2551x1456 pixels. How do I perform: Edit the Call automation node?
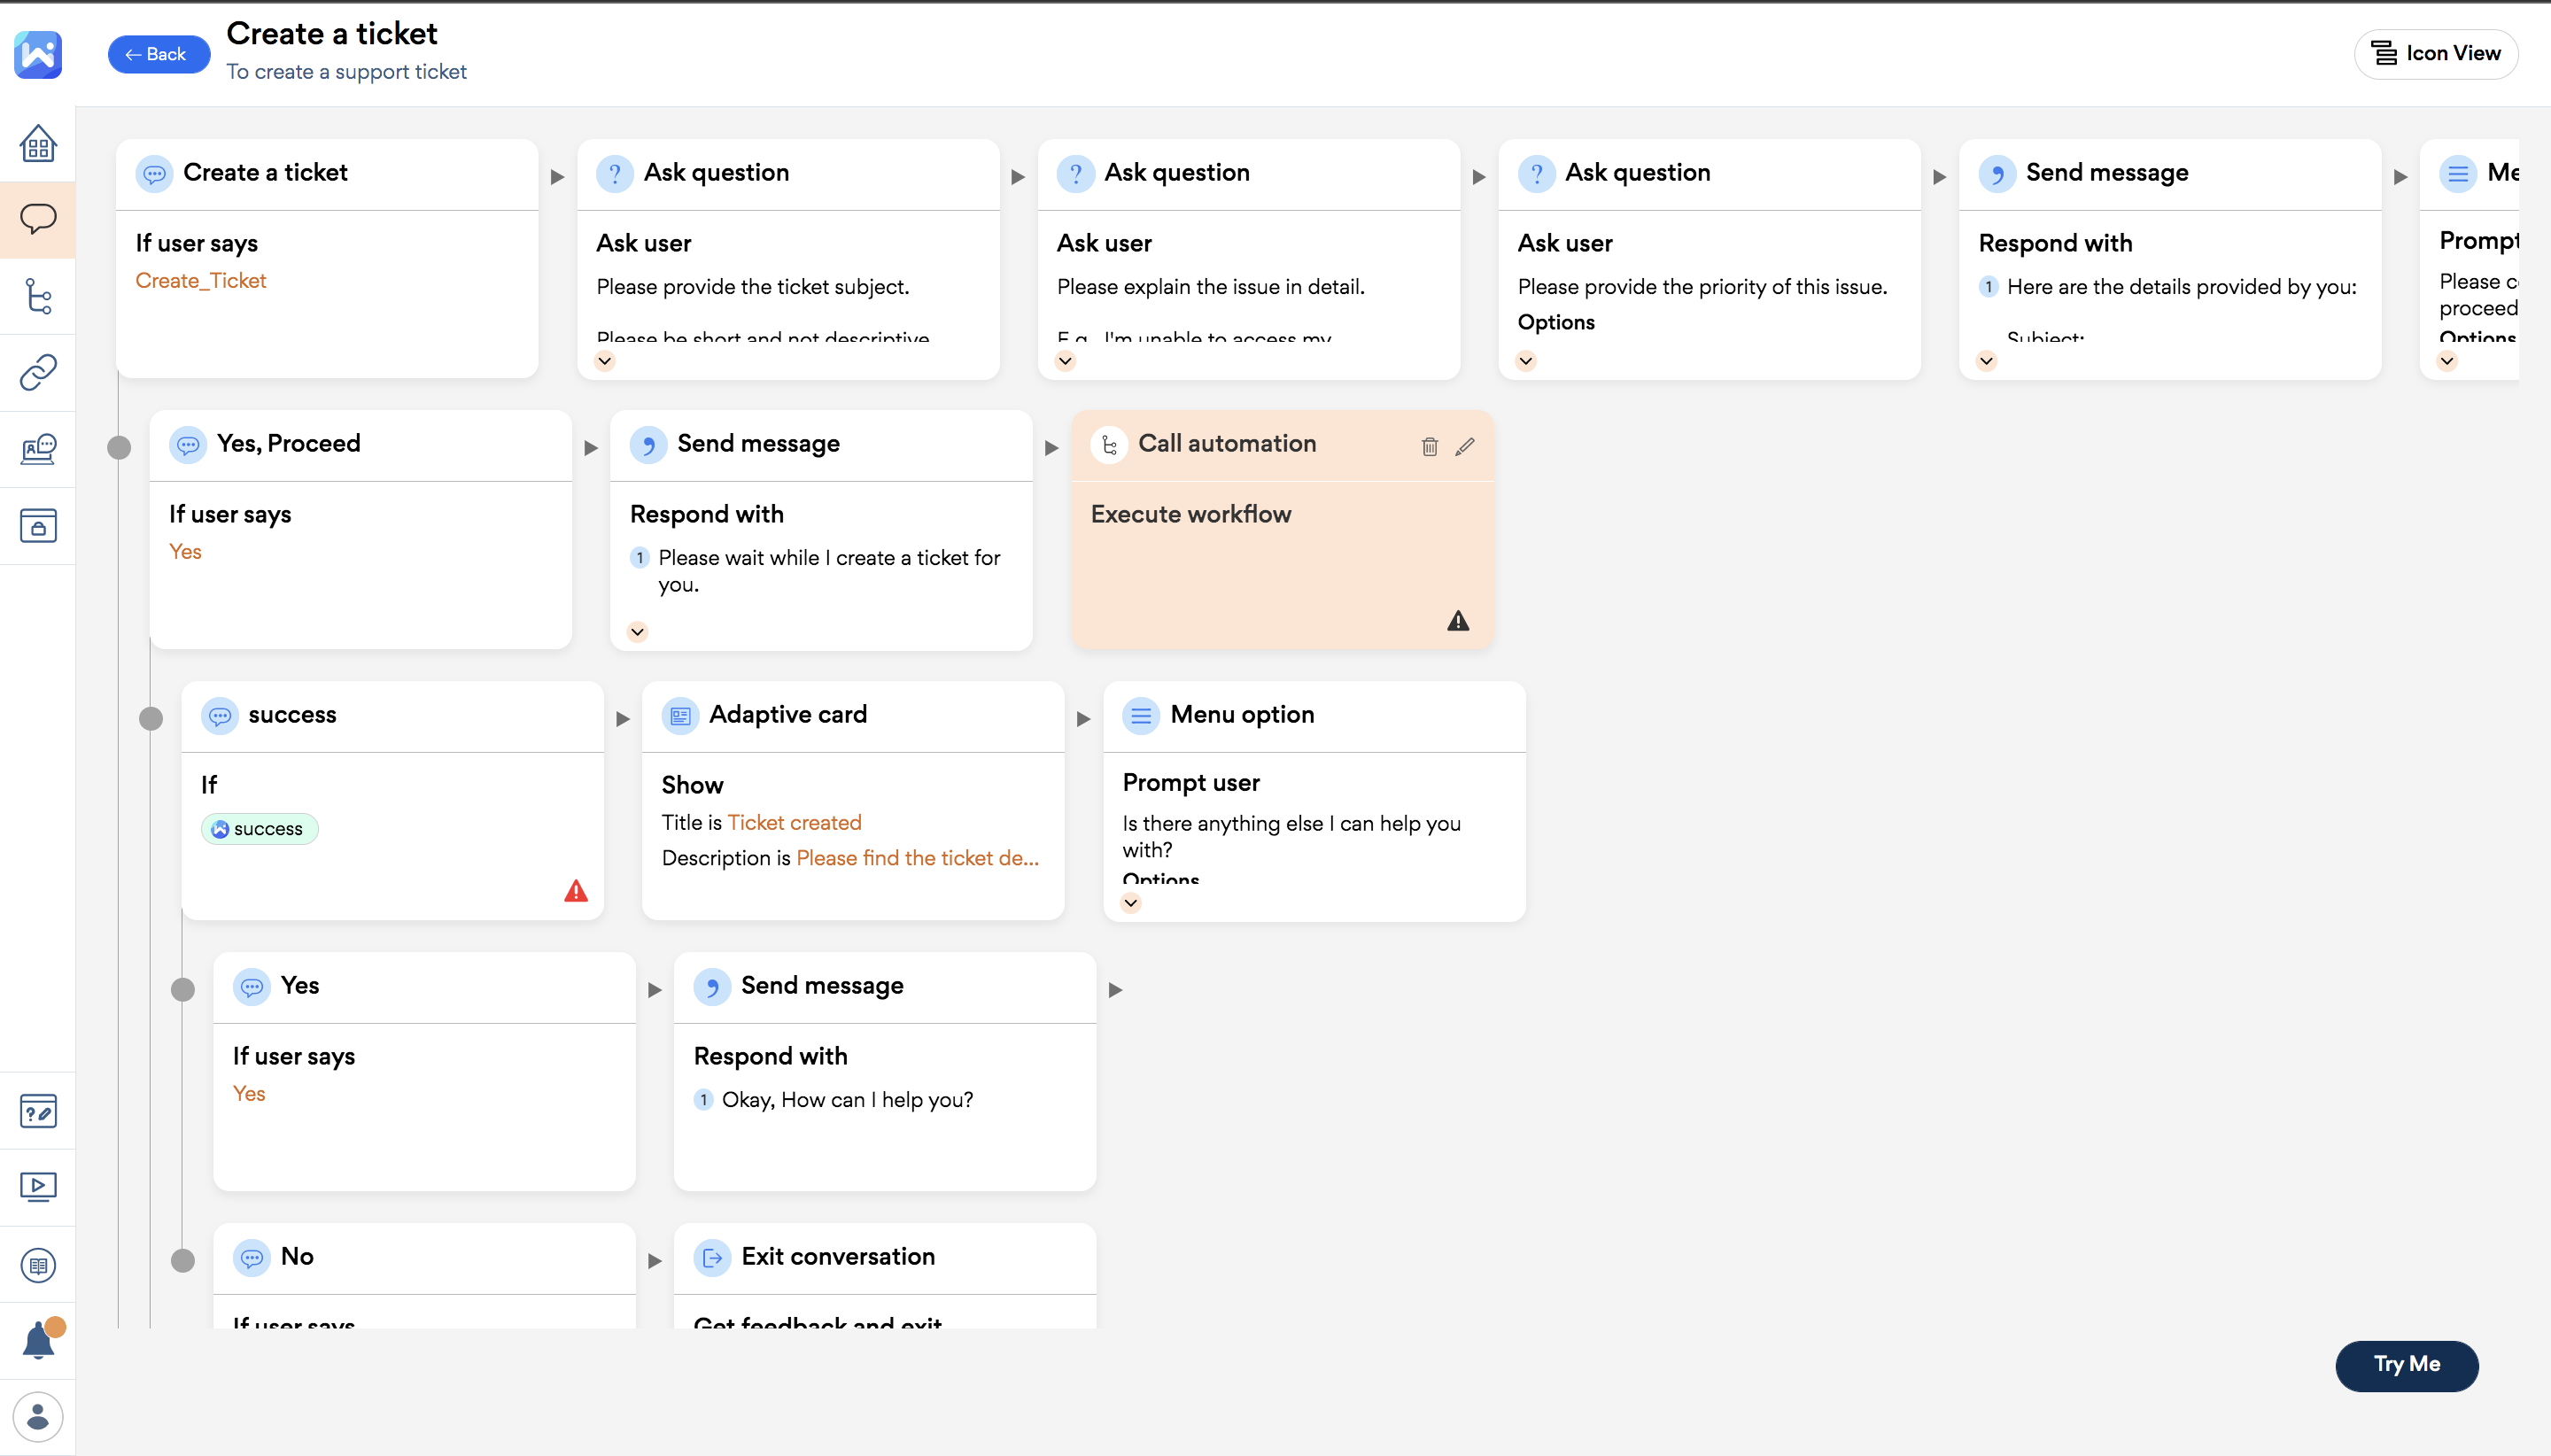[x=1465, y=447]
